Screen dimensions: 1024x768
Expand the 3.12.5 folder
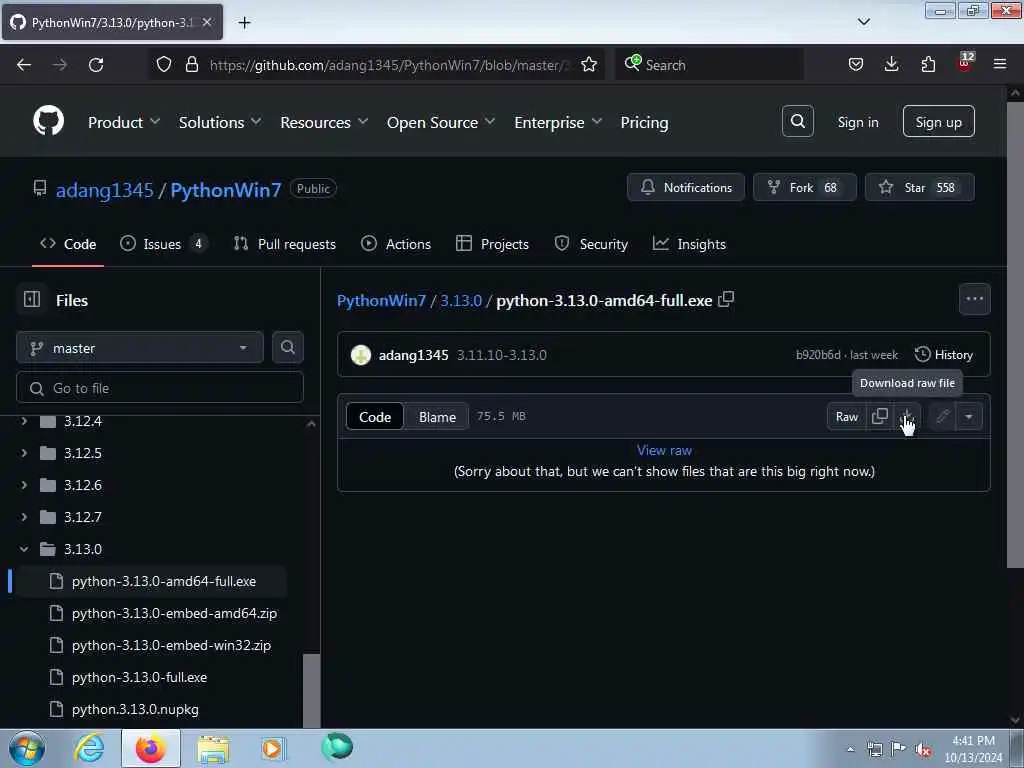[24, 453]
